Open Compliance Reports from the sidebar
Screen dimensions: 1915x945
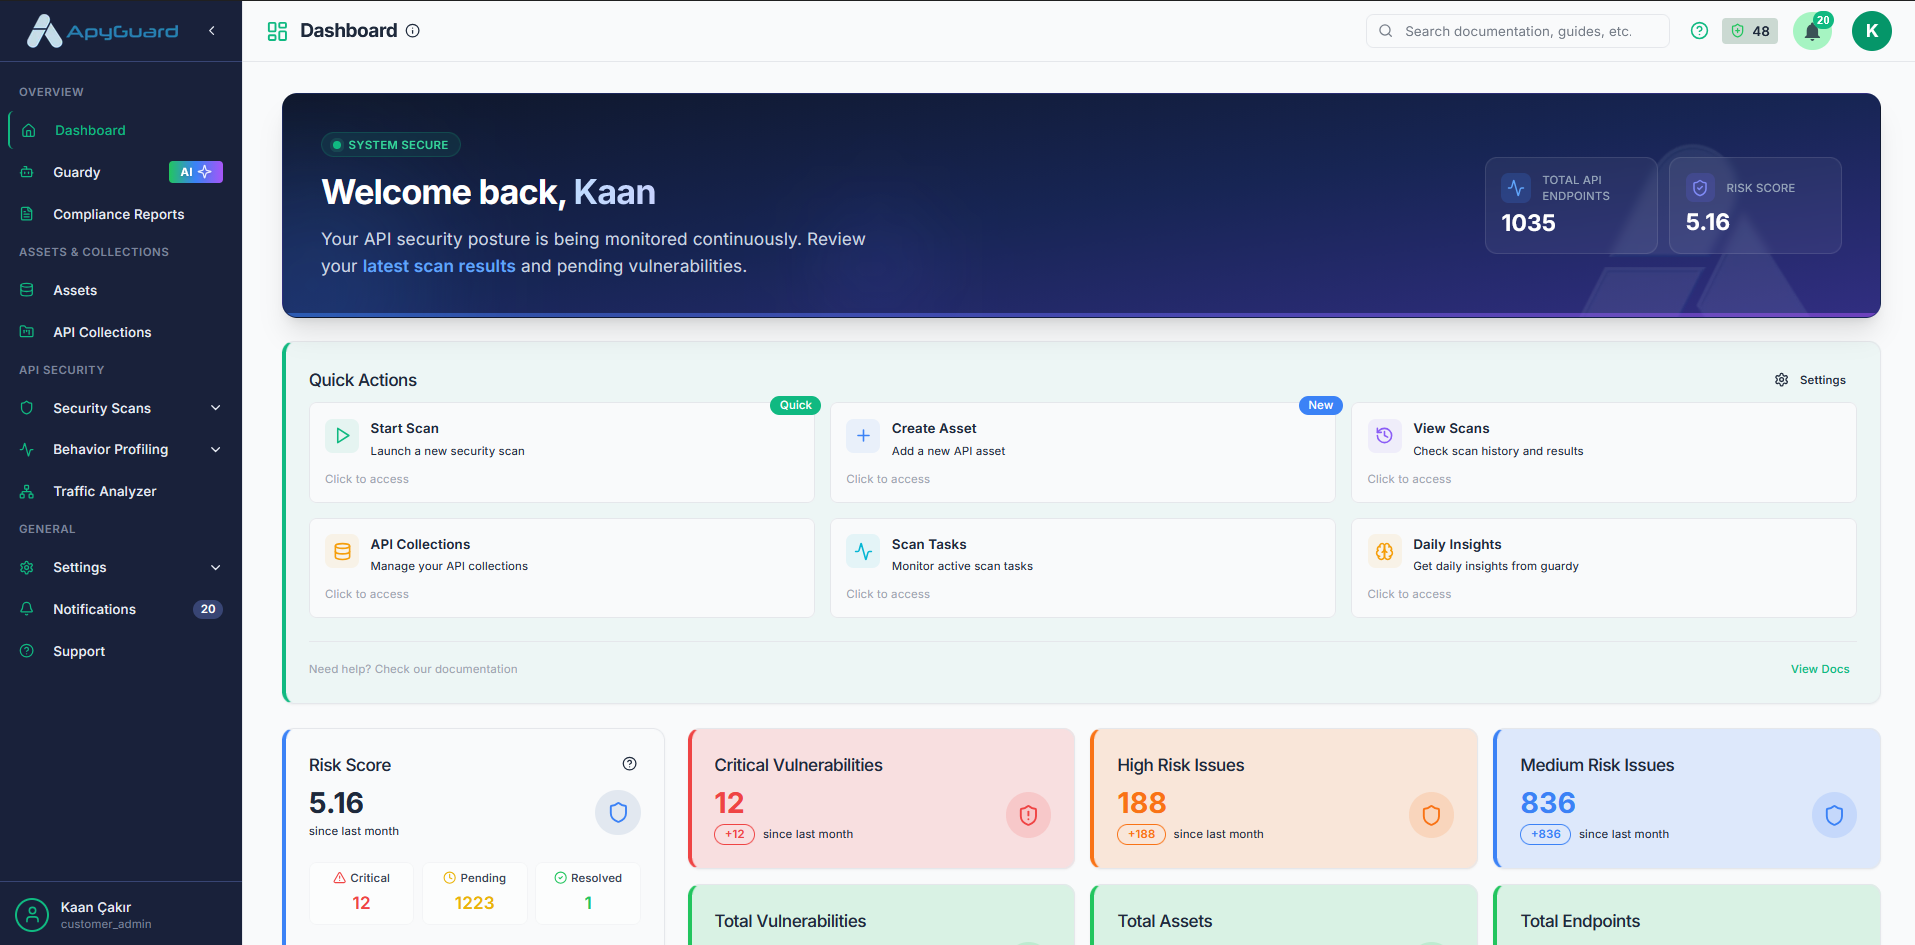tap(118, 214)
